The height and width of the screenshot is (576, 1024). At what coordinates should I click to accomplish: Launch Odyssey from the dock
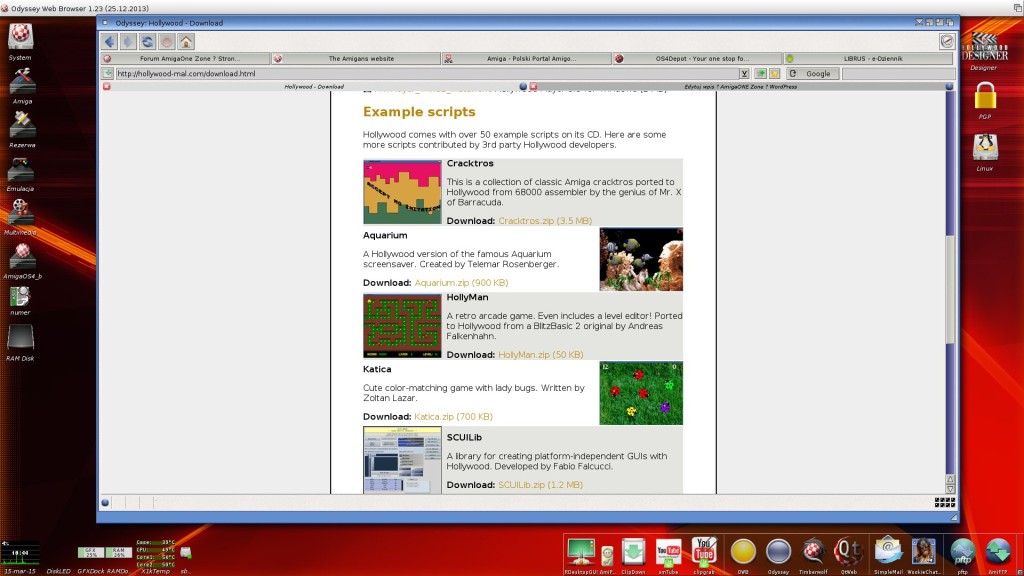778,555
